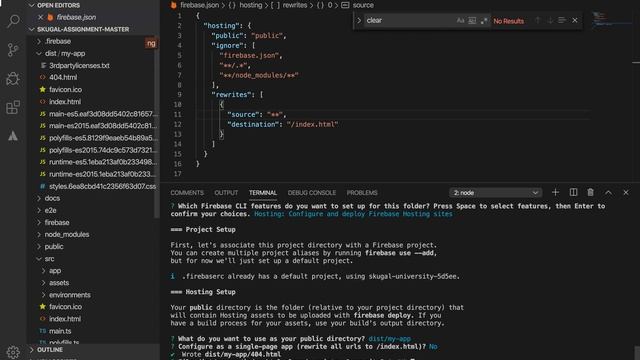
Task: Place cursor on '"public": "public"' line
Action: 248,36
